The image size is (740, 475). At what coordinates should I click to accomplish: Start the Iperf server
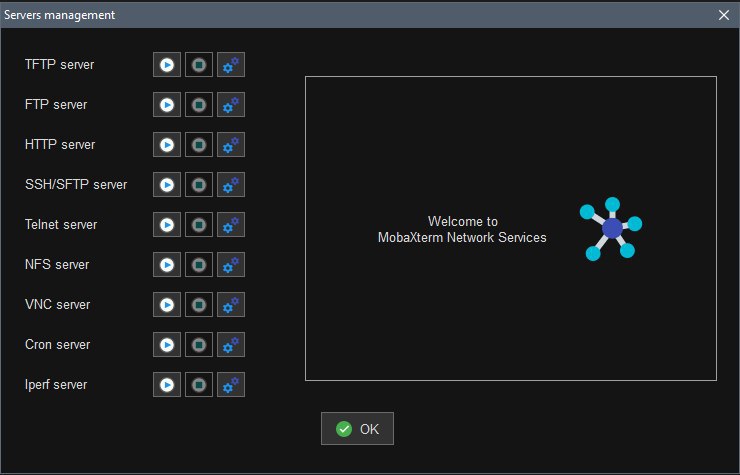pos(167,385)
